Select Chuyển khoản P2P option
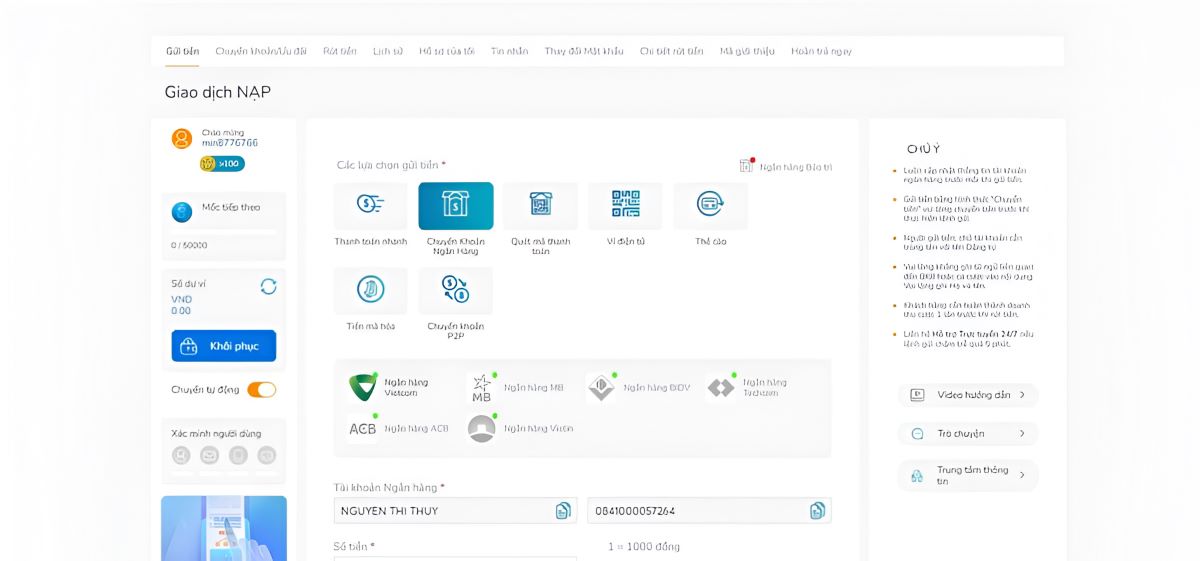The height and width of the screenshot is (561, 1200). [x=455, y=304]
